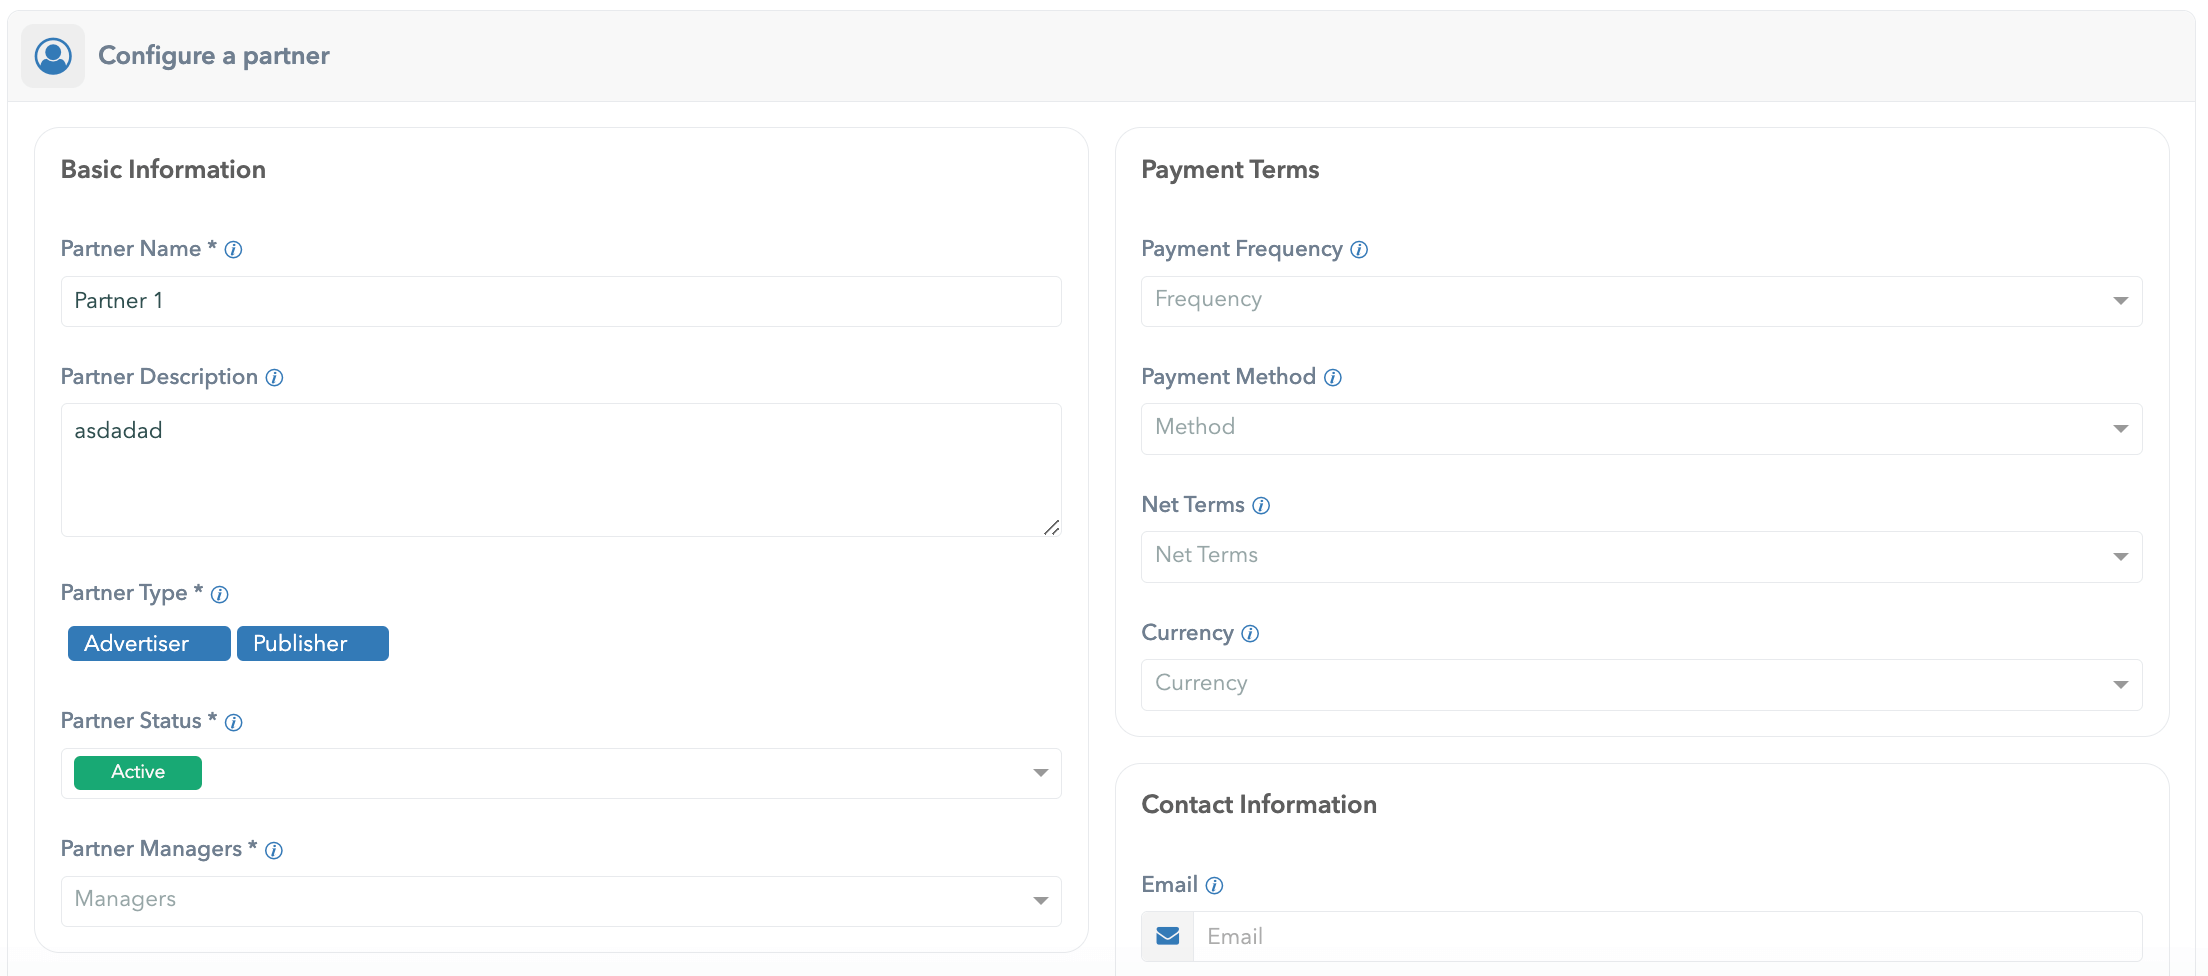
Task: Select the Partner Name text field
Action: 560,301
